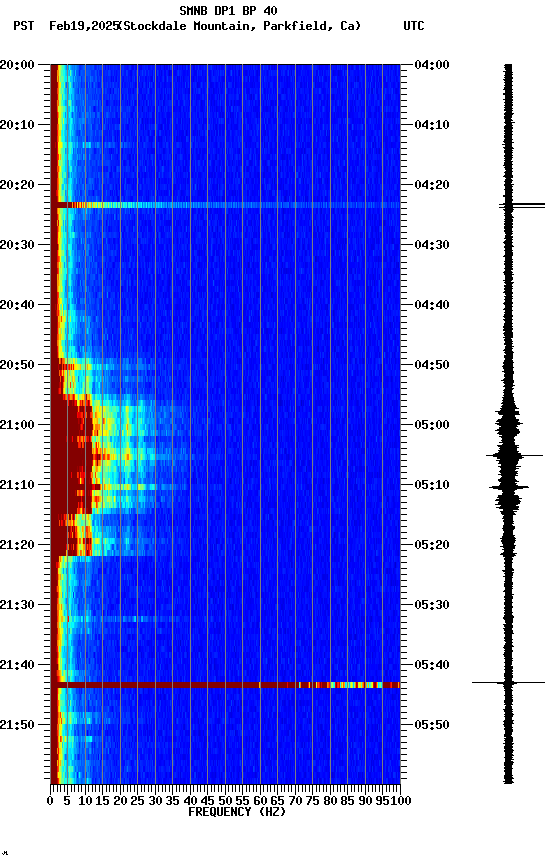Click the 04:00 UTC time label

point(432,65)
